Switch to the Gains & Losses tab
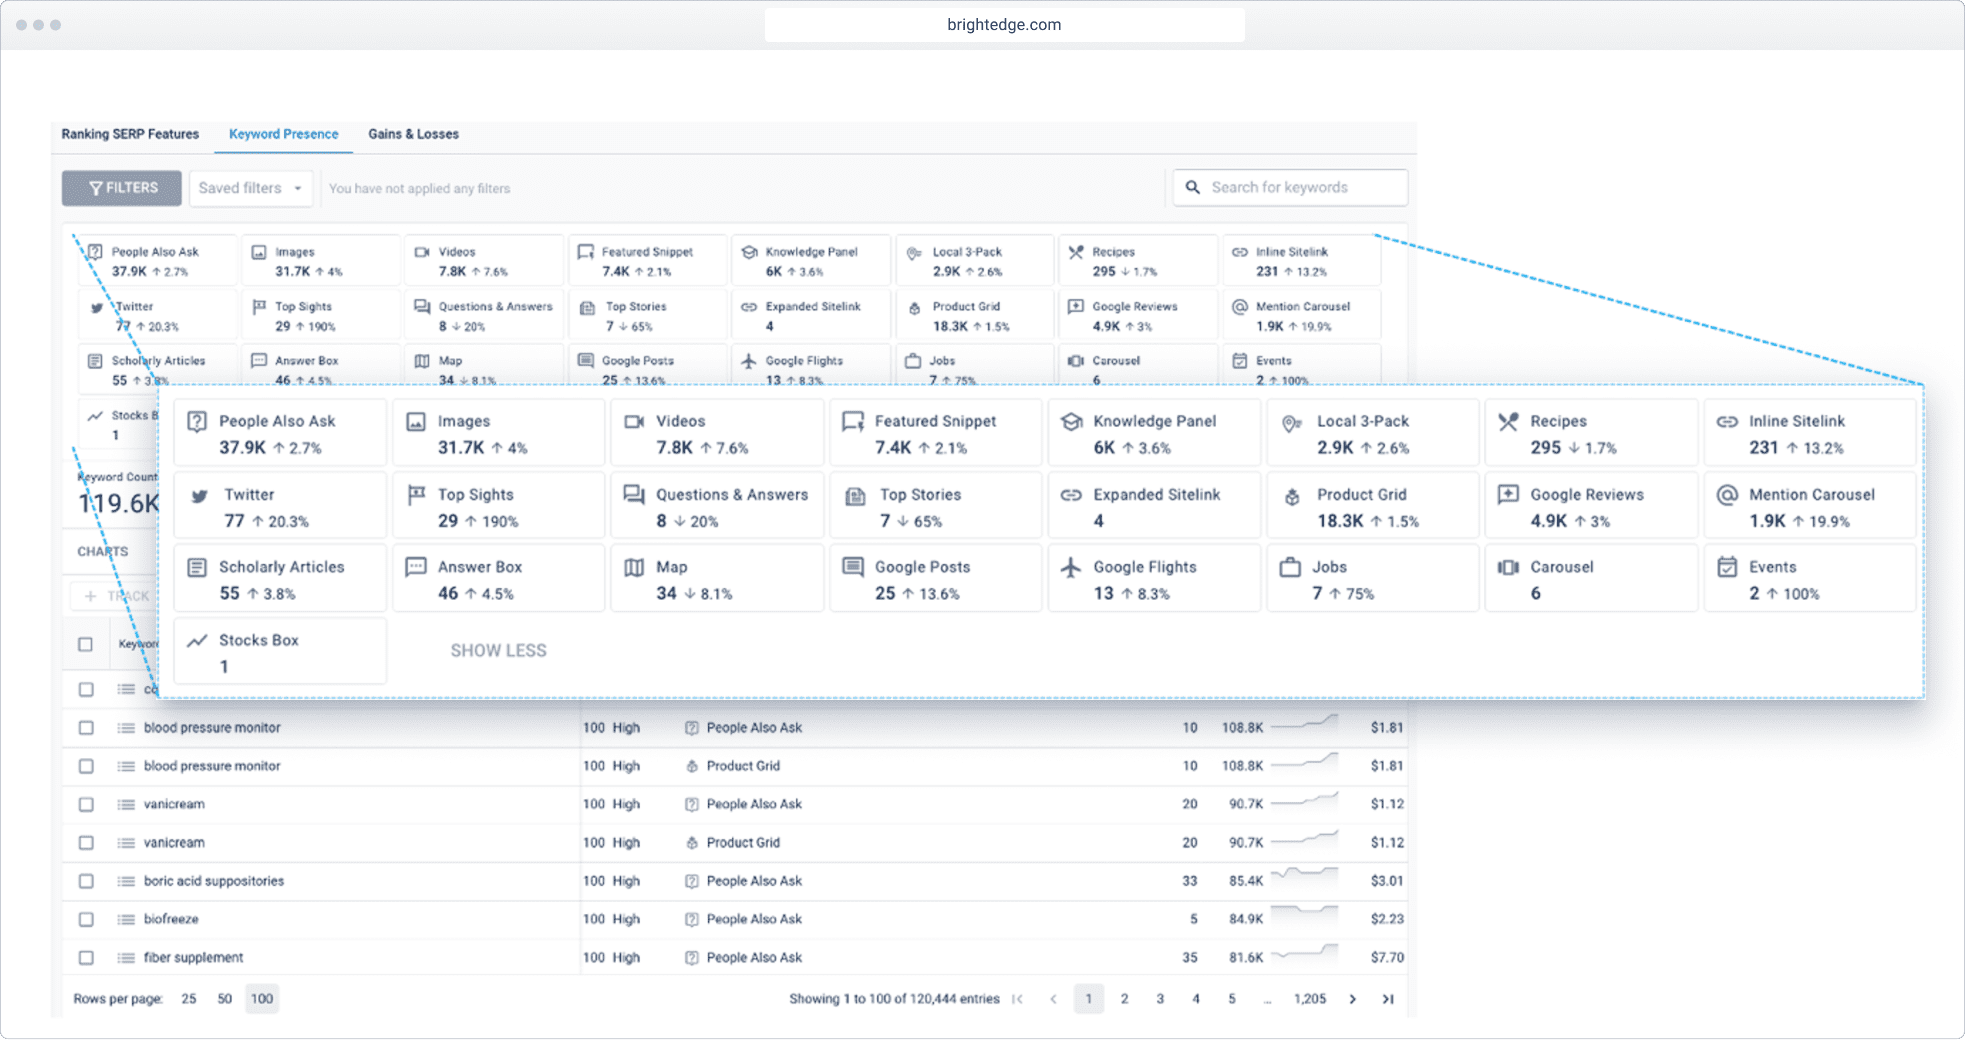 tap(413, 134)
